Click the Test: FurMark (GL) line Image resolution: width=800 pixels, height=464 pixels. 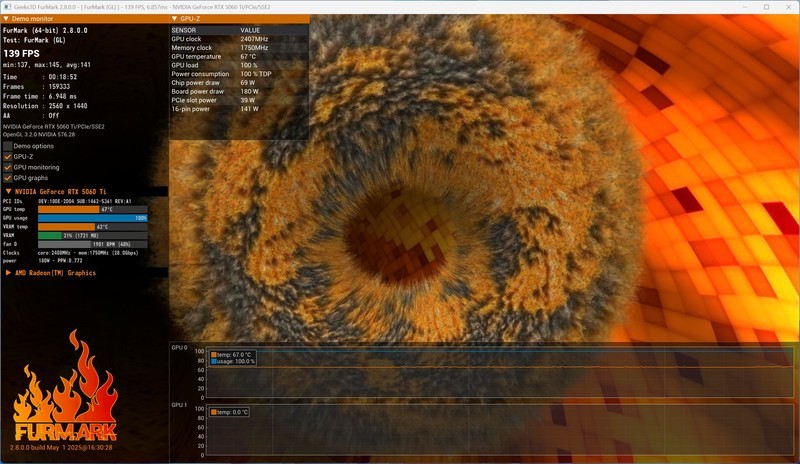point(34,40)
